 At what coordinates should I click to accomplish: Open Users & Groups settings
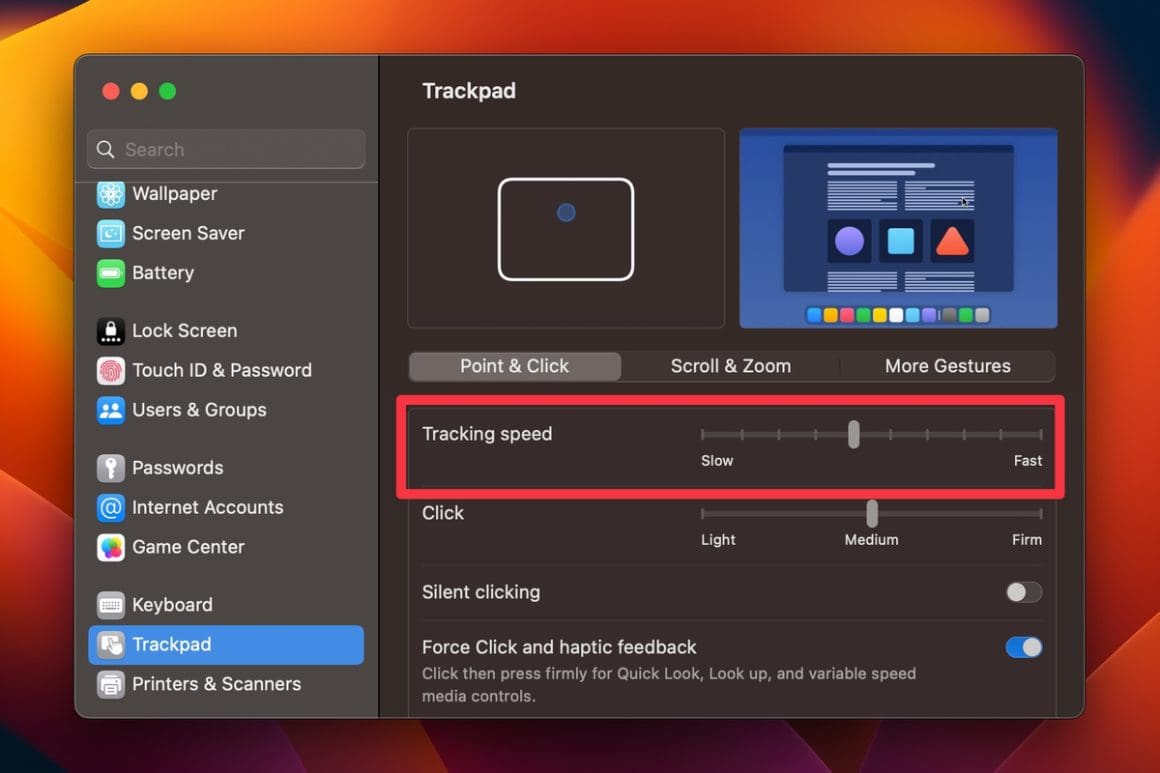click(111, 410)
